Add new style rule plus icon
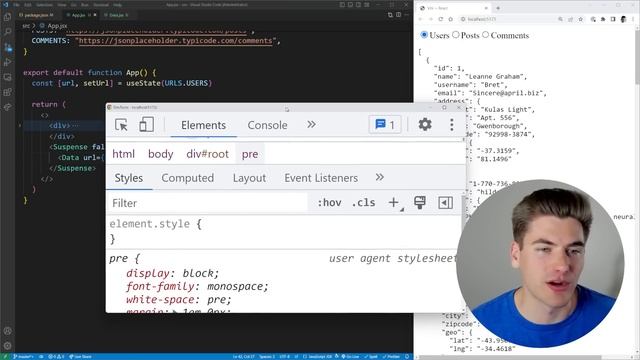 pos(393,202)
